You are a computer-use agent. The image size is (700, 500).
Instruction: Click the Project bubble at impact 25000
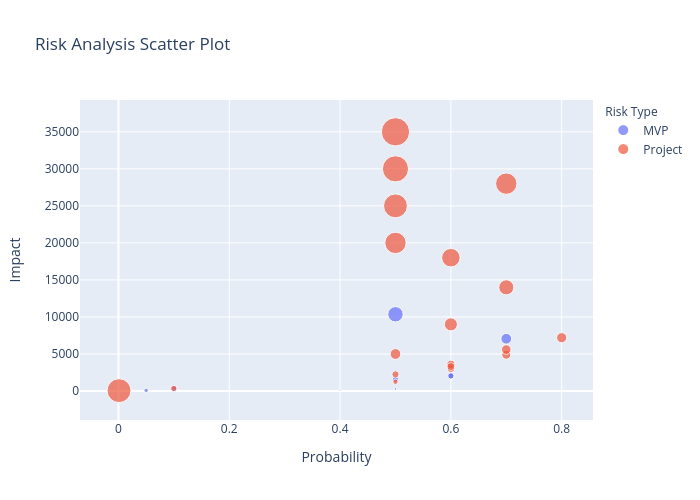(x=395, y=206)
